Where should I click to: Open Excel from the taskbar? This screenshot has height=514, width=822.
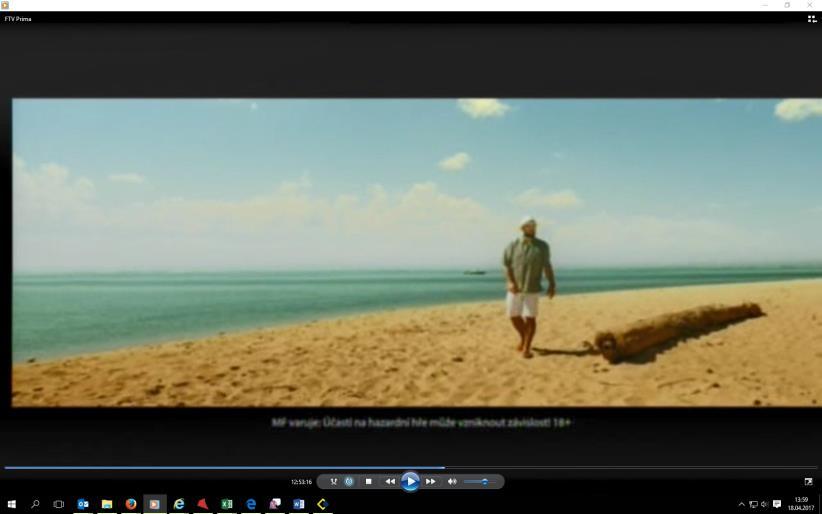coord(226,504)
